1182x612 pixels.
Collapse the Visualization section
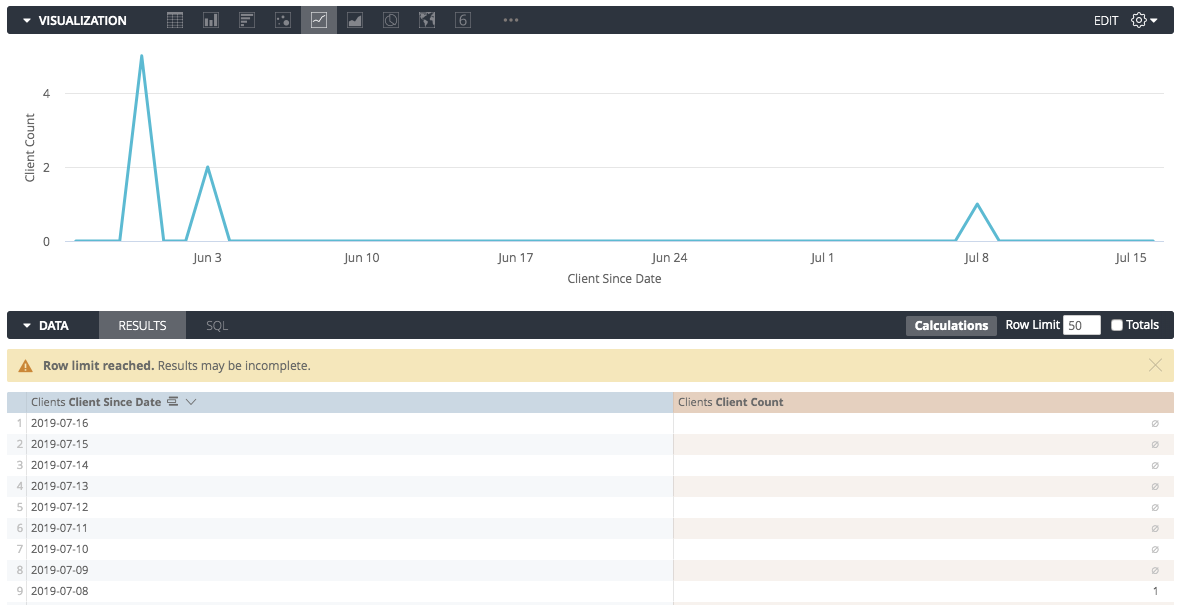point(25,21)
